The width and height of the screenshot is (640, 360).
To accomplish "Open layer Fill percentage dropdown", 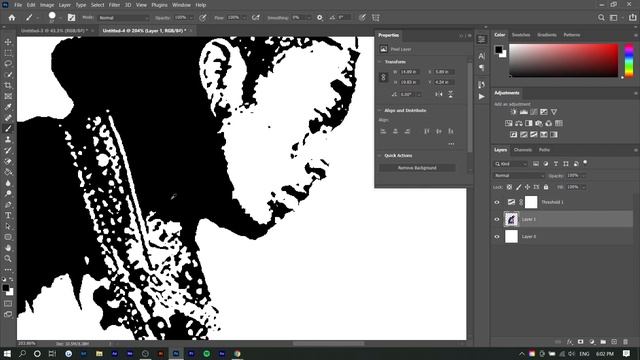I will click(x=584, y=187).
